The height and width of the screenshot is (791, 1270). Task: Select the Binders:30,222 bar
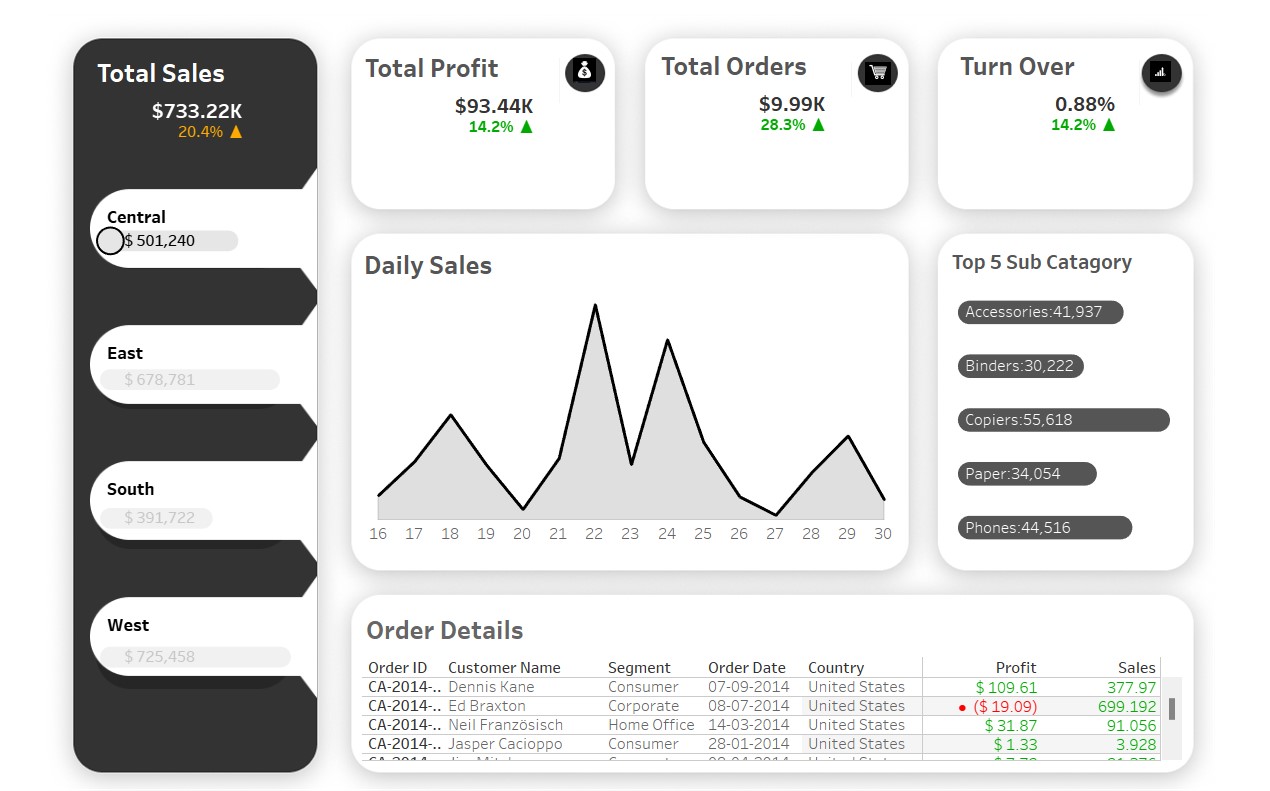1020,365
